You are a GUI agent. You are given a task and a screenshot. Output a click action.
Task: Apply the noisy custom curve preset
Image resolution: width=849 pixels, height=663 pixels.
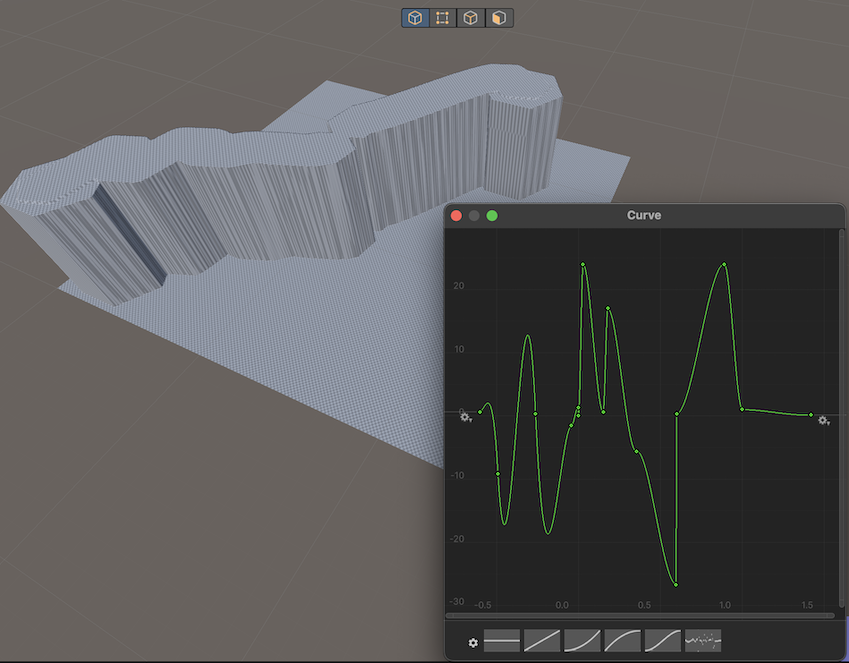702,641
